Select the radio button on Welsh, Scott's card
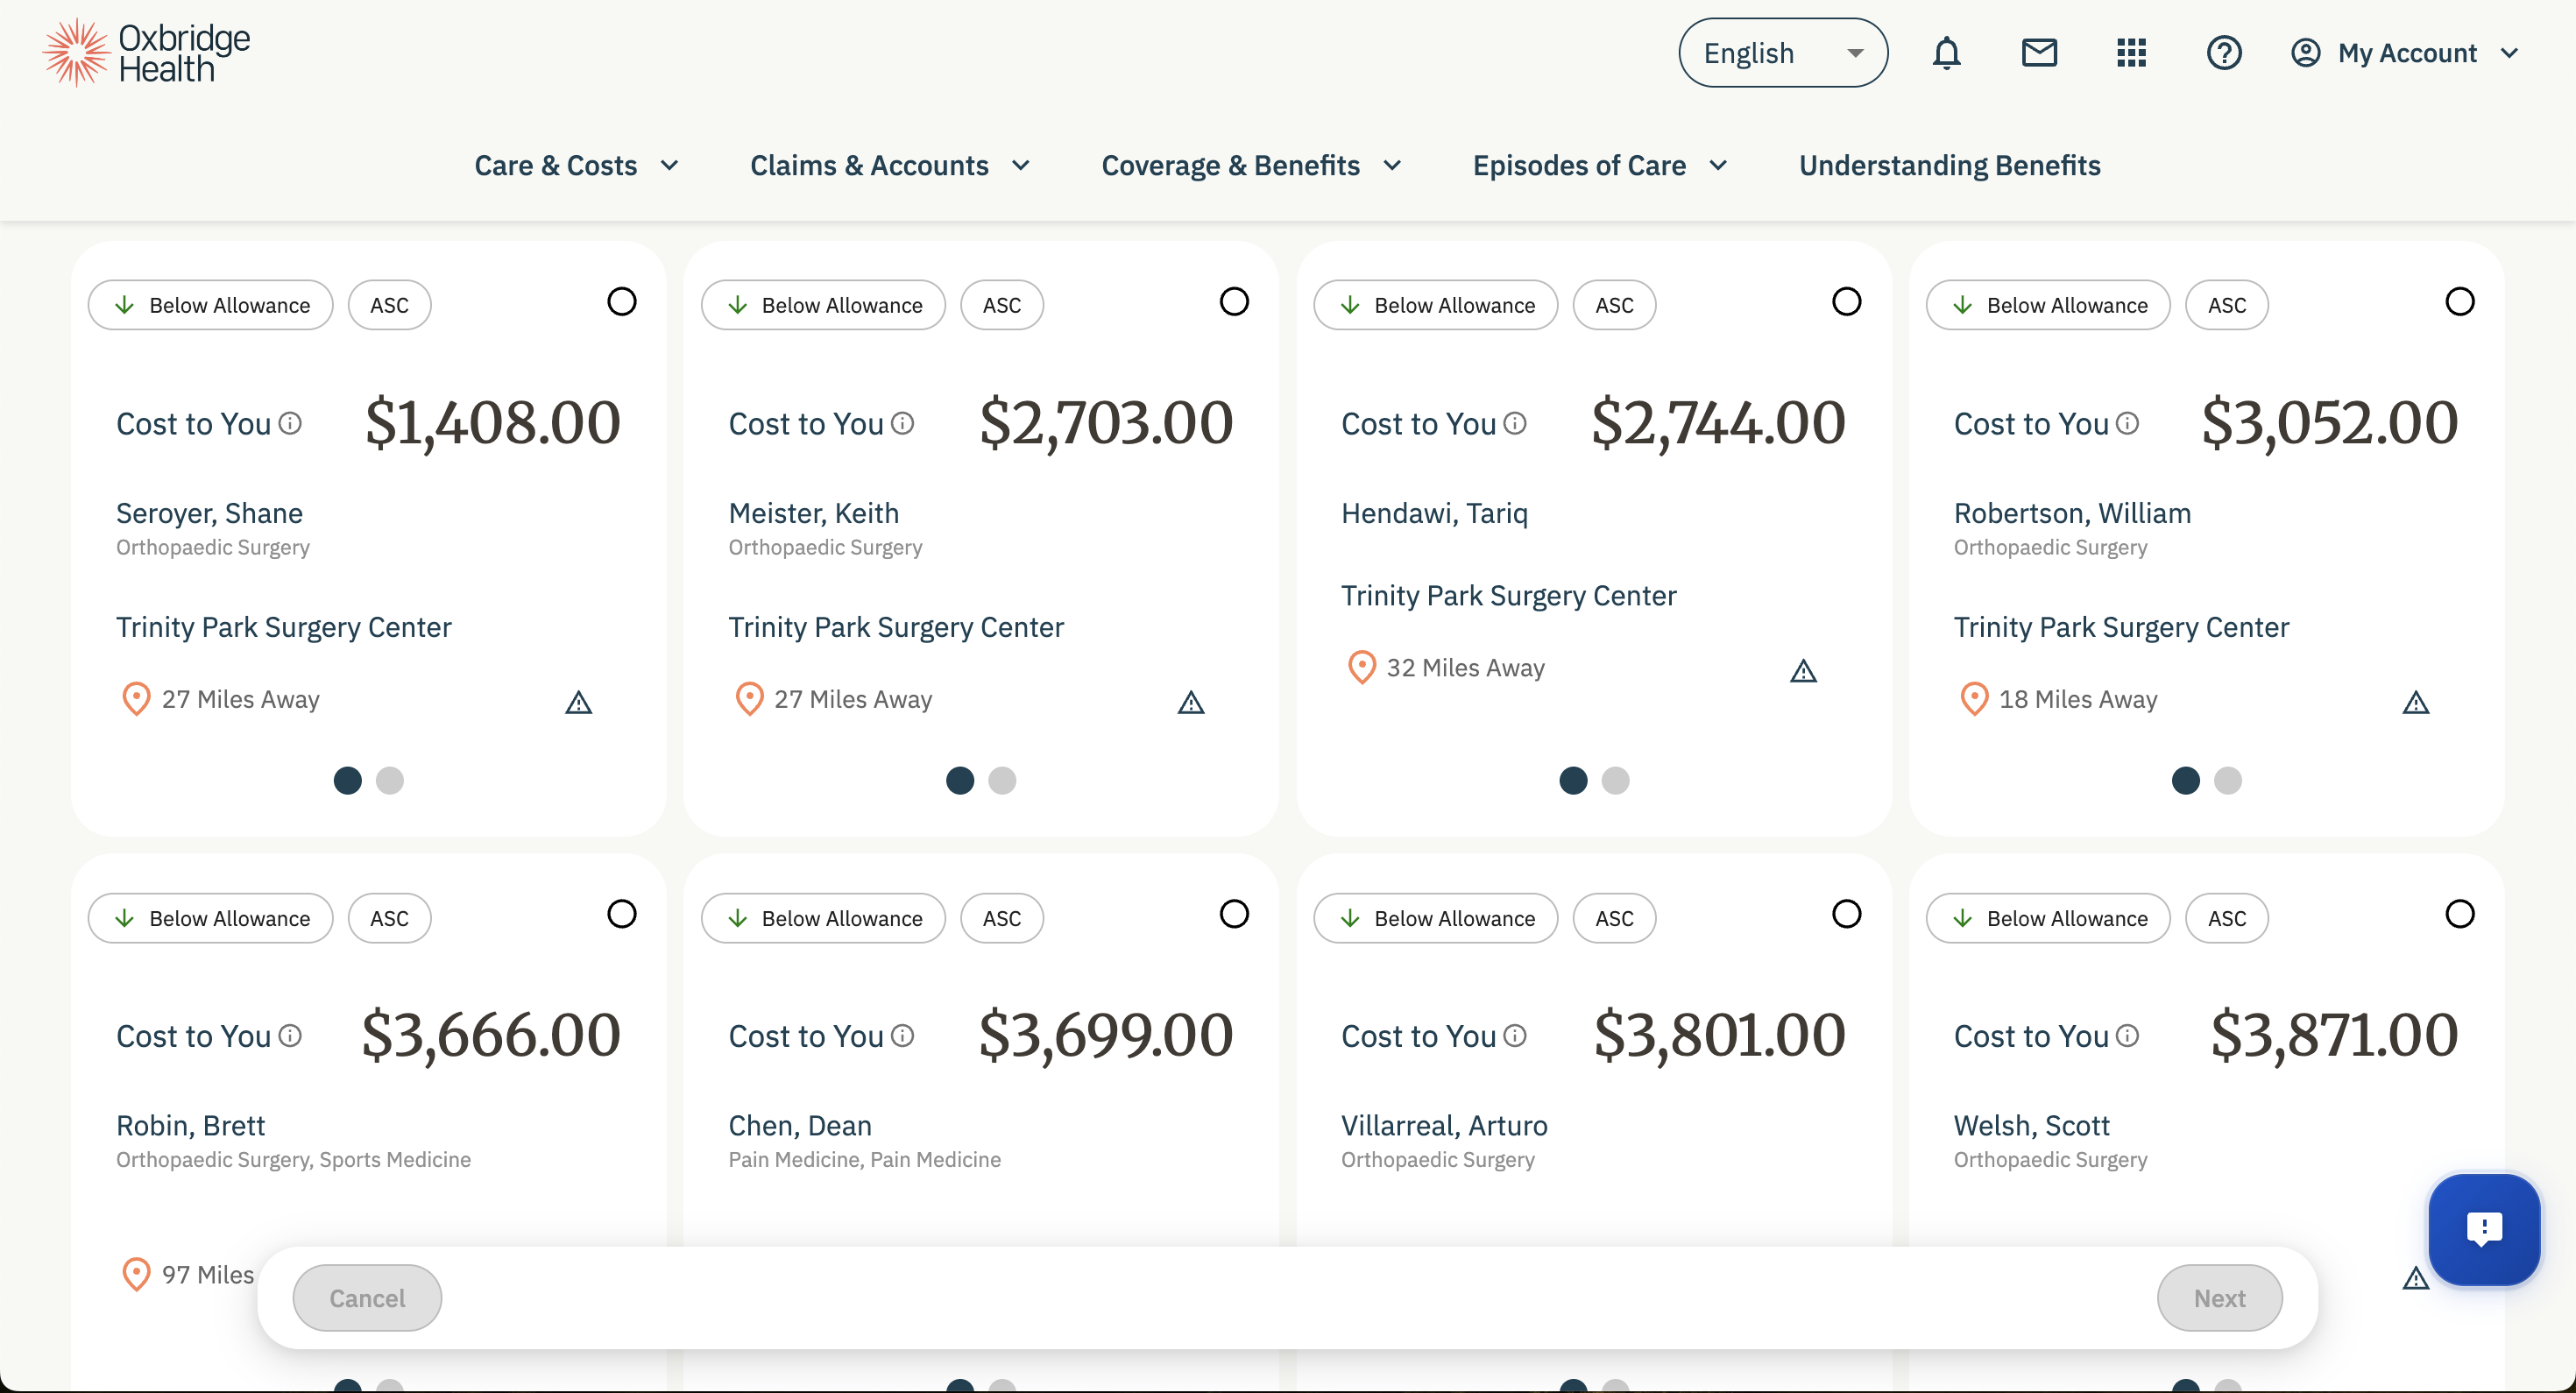 pos(2461,914)
